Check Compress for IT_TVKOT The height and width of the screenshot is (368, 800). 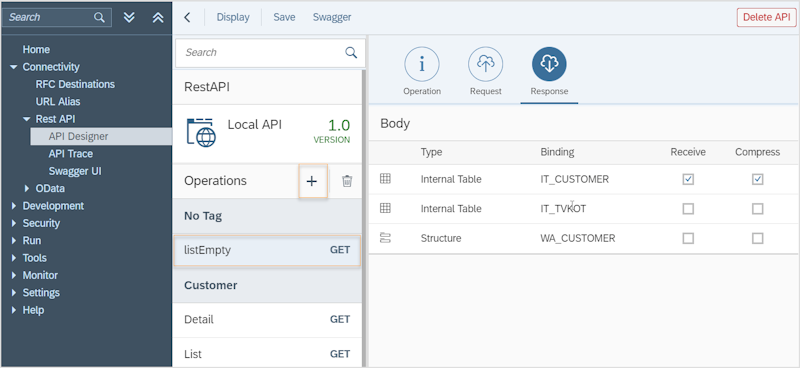pos(758,209)
